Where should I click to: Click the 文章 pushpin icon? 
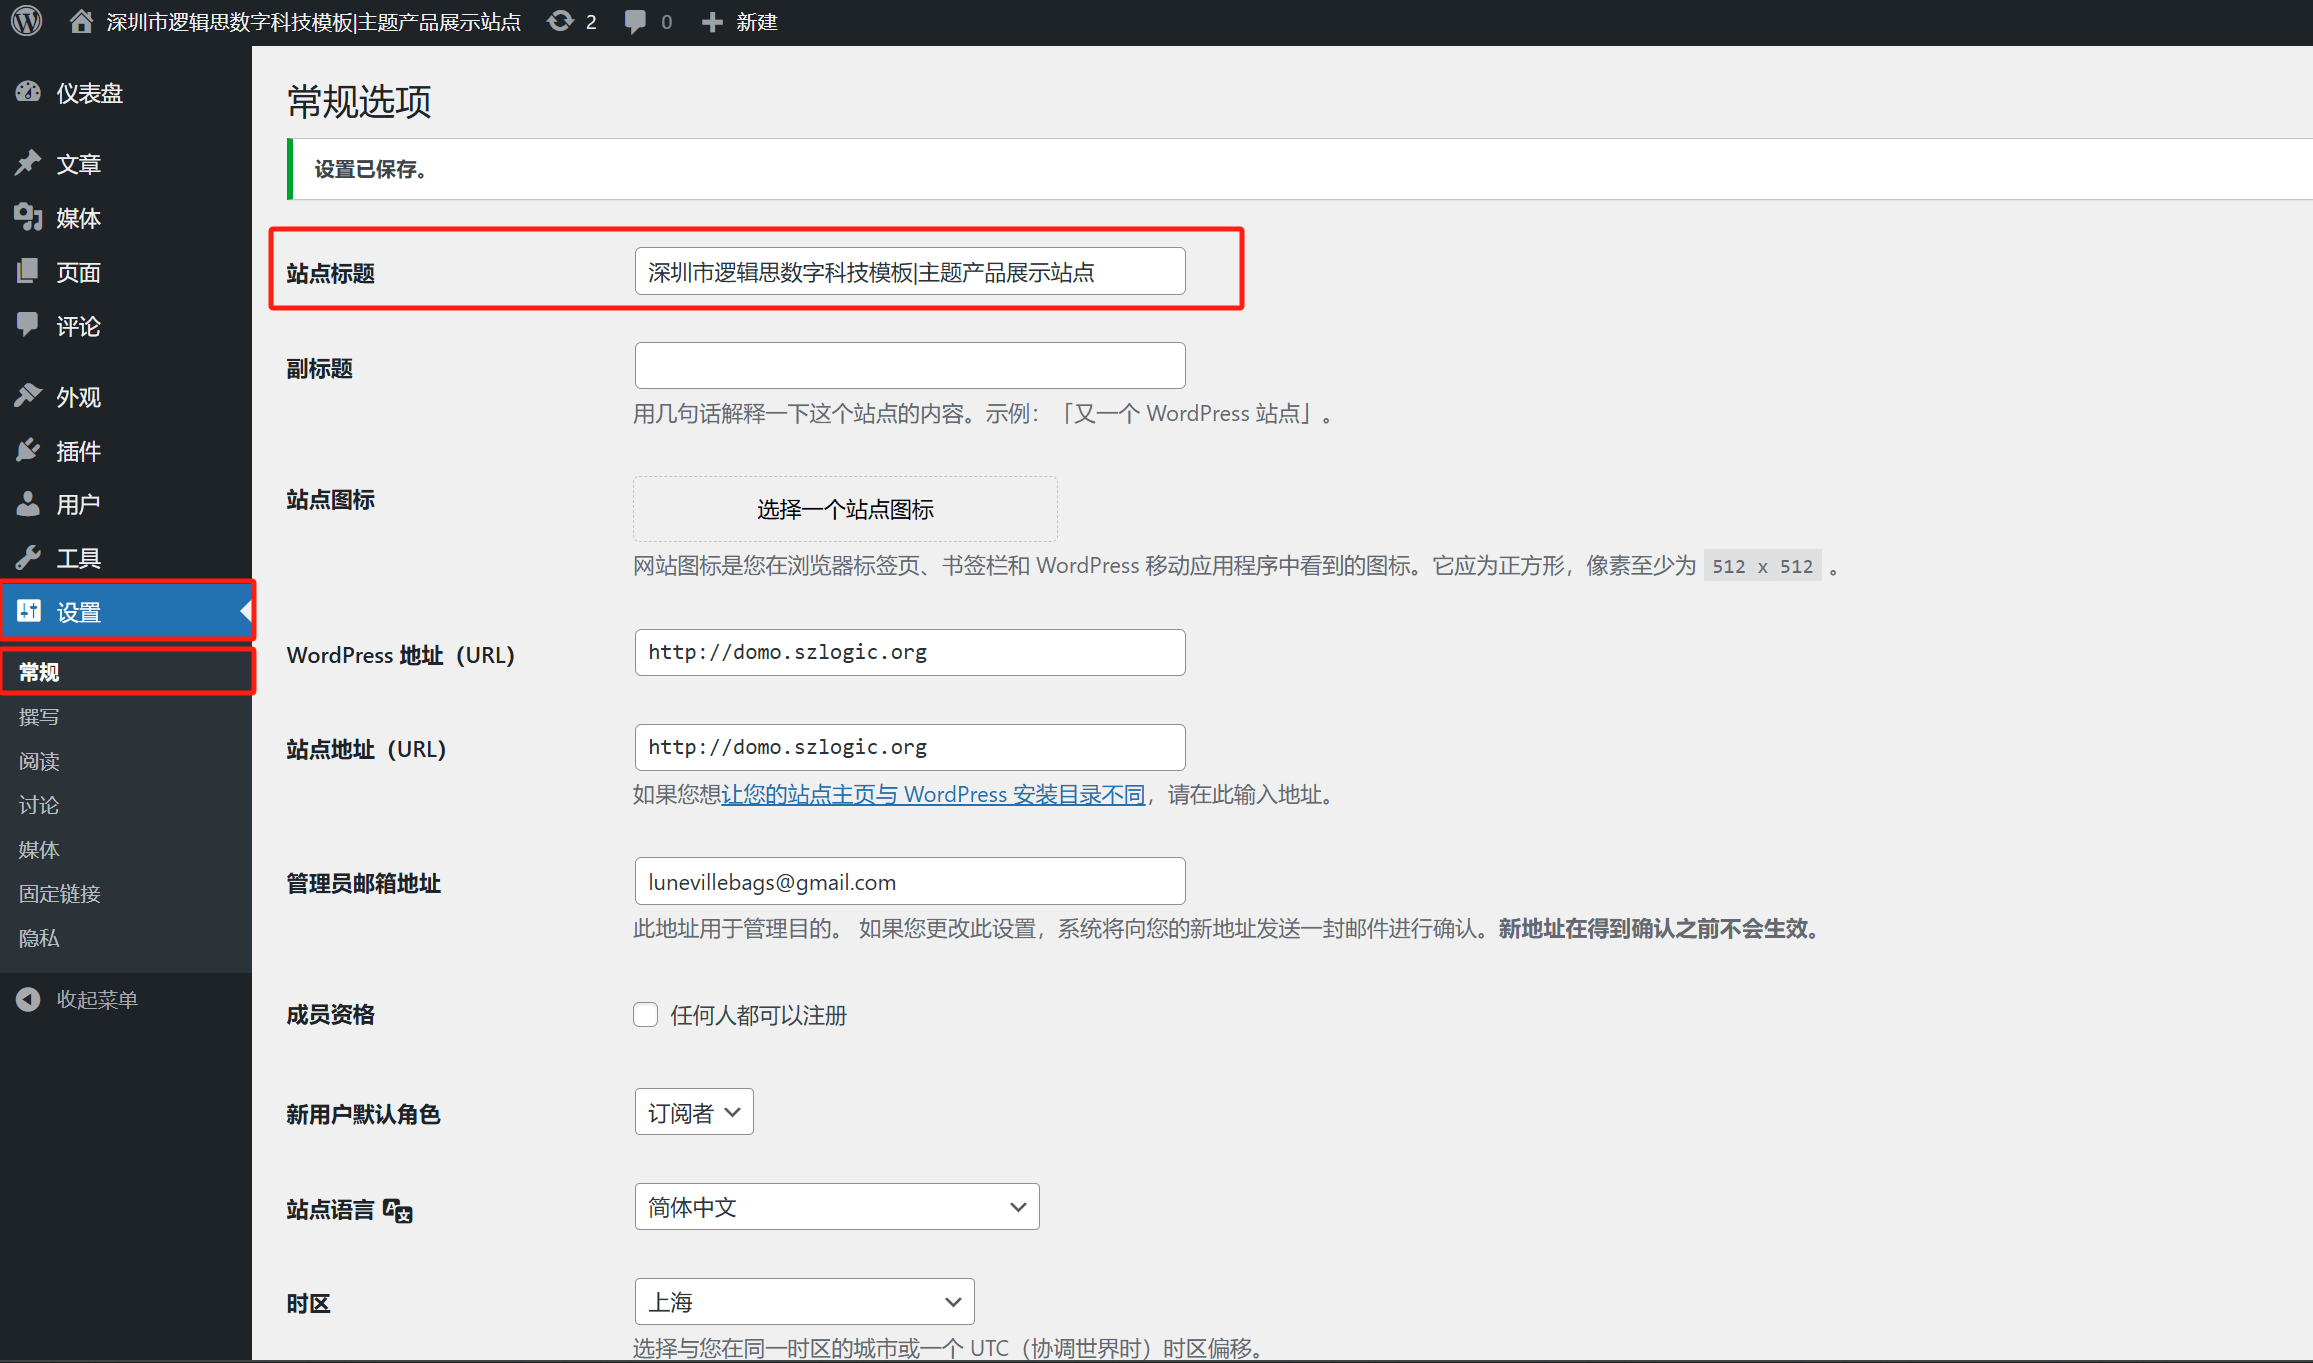(x=28, y=163)
